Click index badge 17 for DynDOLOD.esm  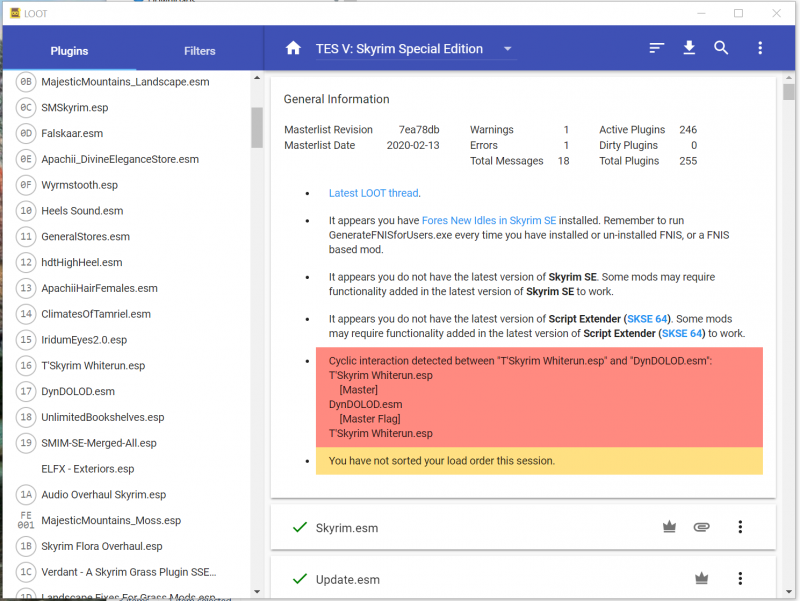26,391
